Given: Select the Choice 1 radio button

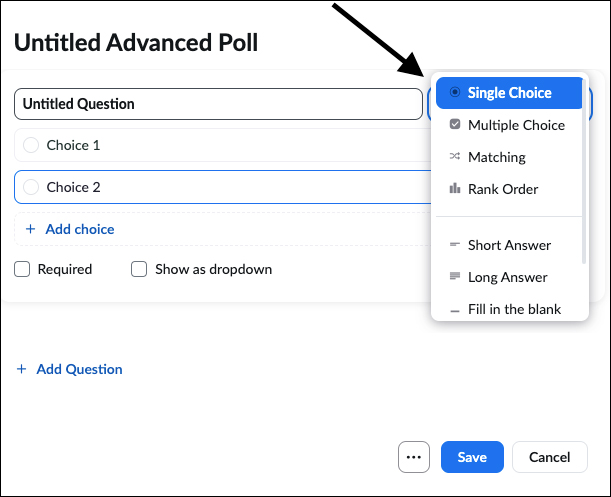Looking at the screenshot, I should [x=30, y=145].
